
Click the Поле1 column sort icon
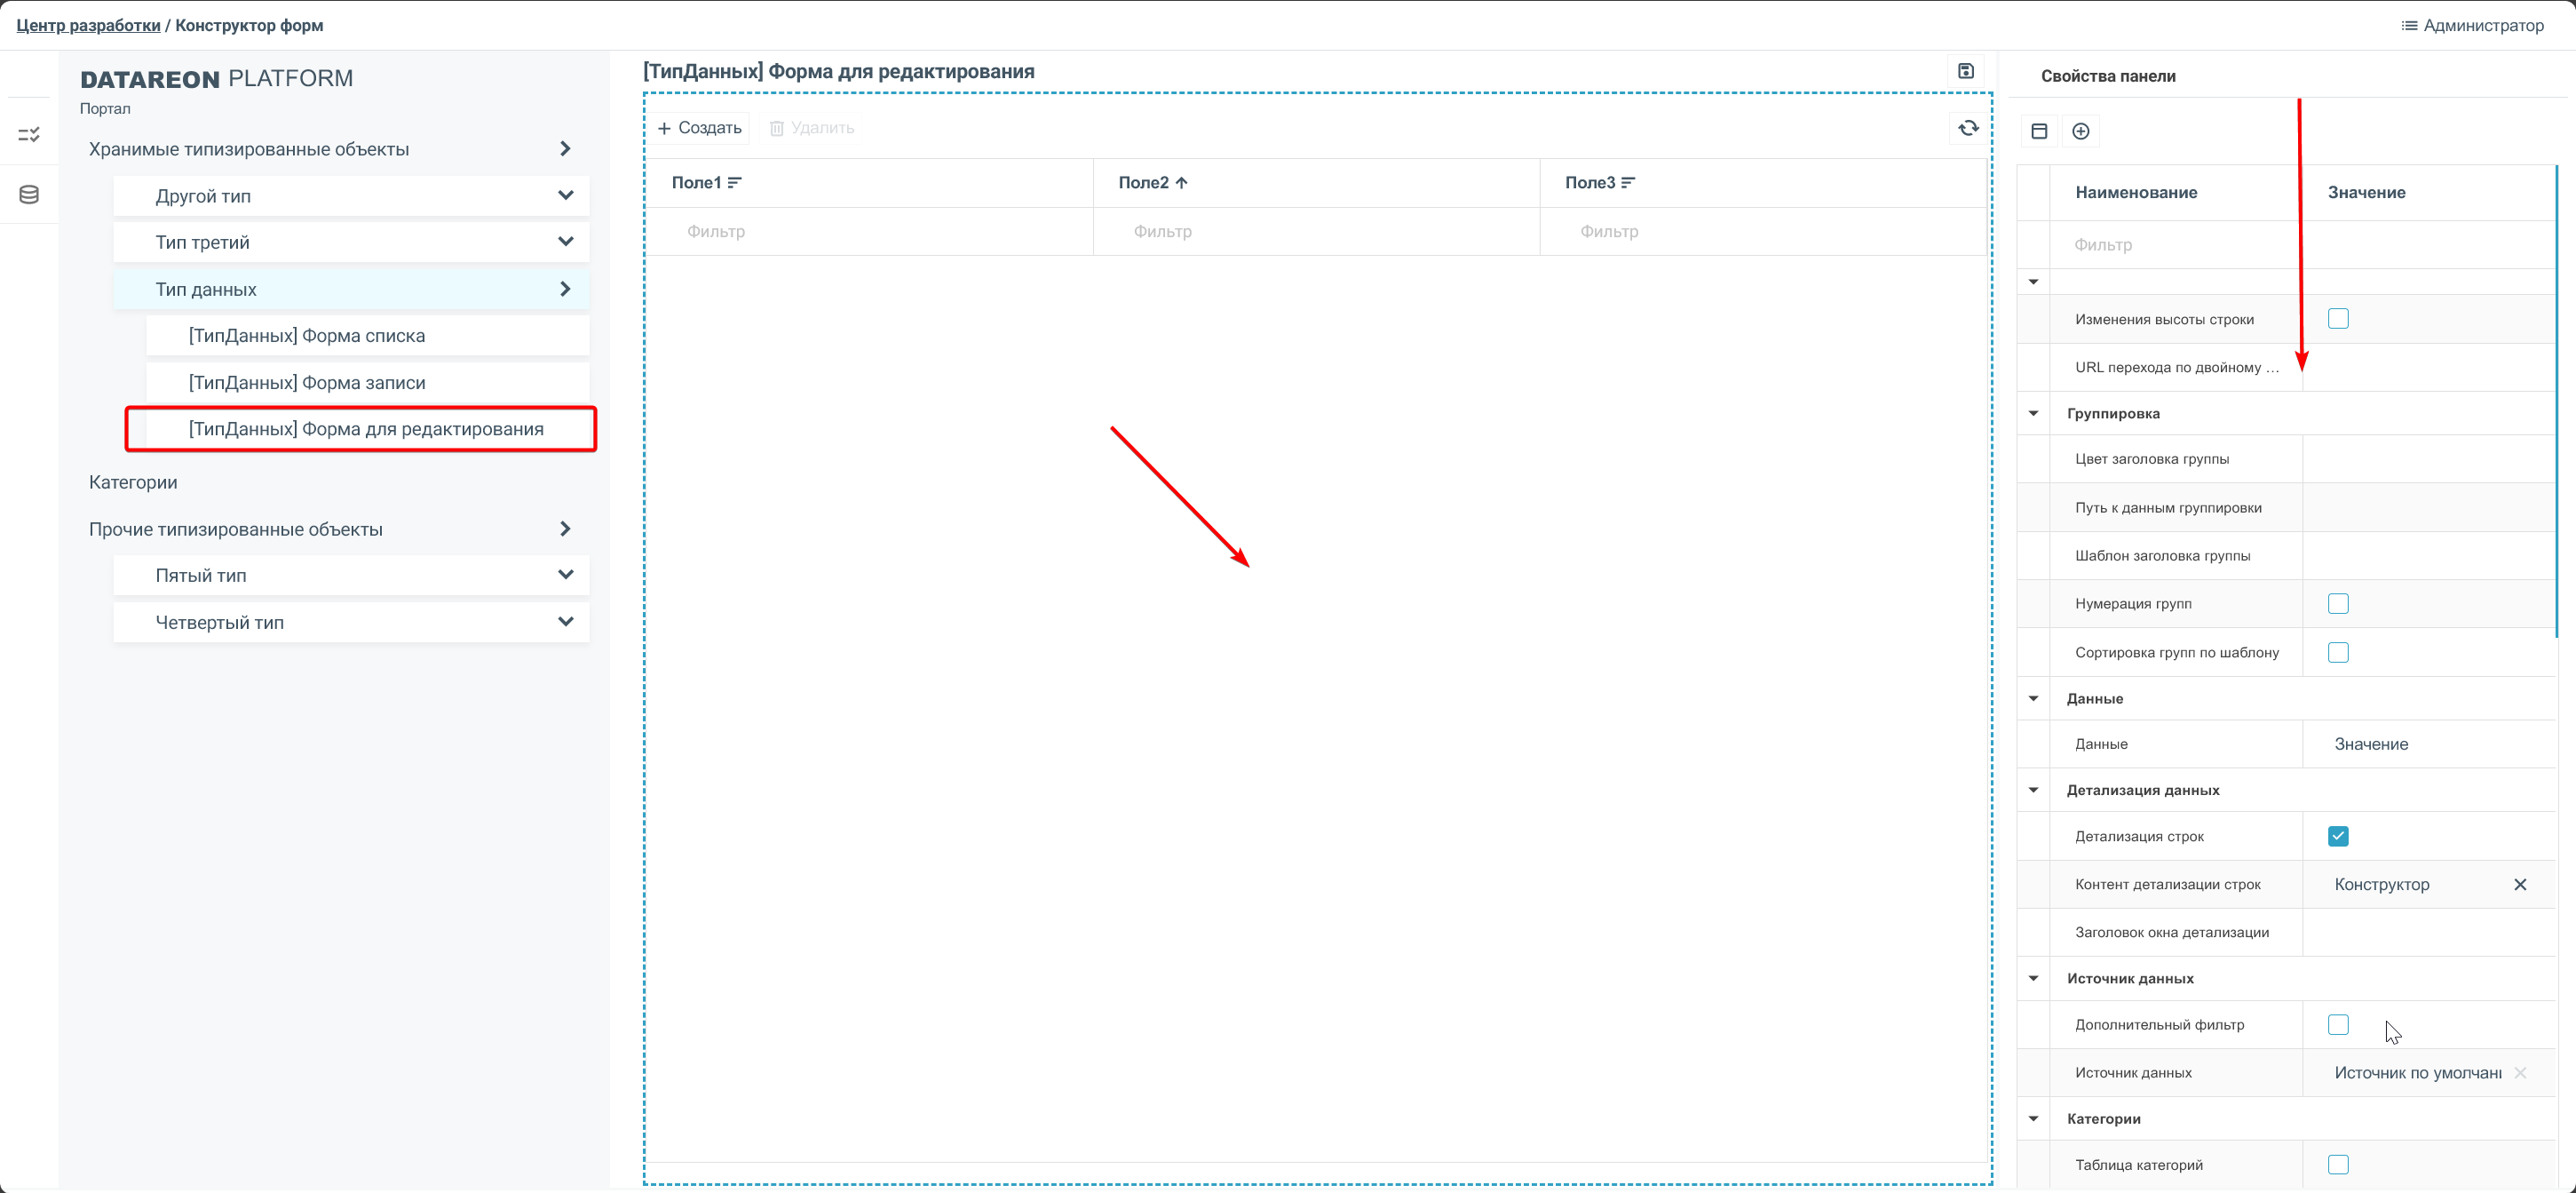click(x=735, y=183)
